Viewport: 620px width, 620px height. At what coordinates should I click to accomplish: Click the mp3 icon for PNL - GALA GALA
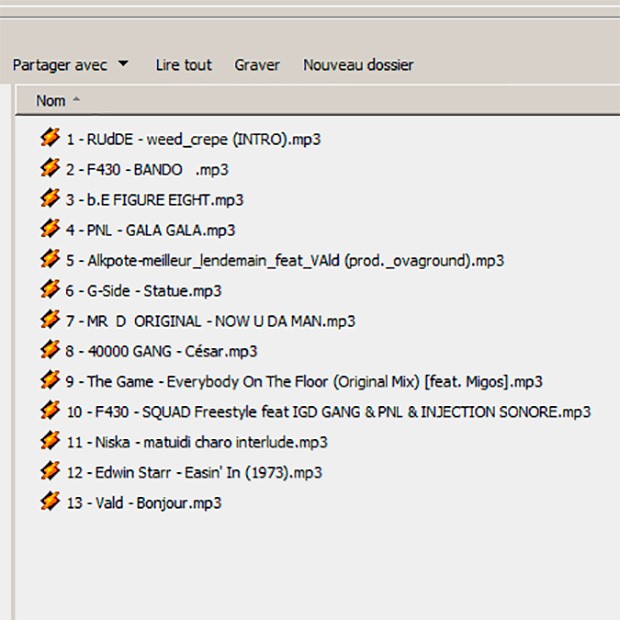(x=50, y=229)
